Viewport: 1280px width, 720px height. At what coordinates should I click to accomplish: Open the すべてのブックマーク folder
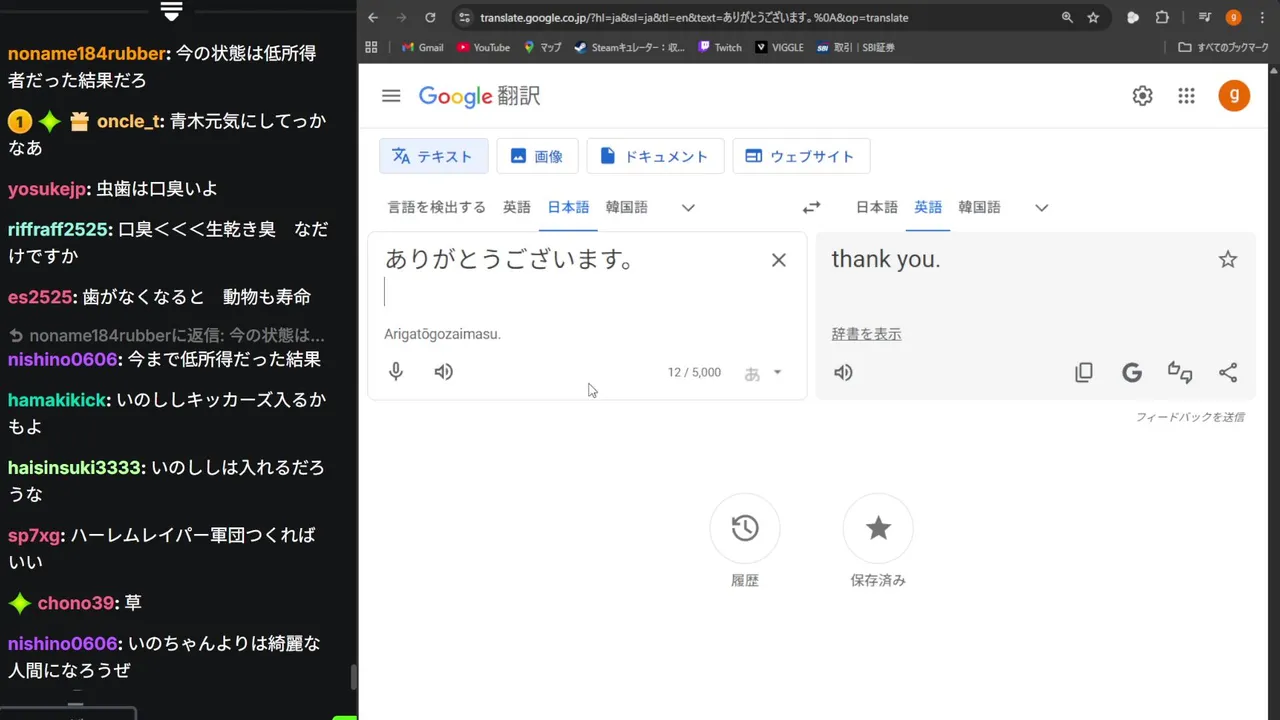pos(1224,47)
